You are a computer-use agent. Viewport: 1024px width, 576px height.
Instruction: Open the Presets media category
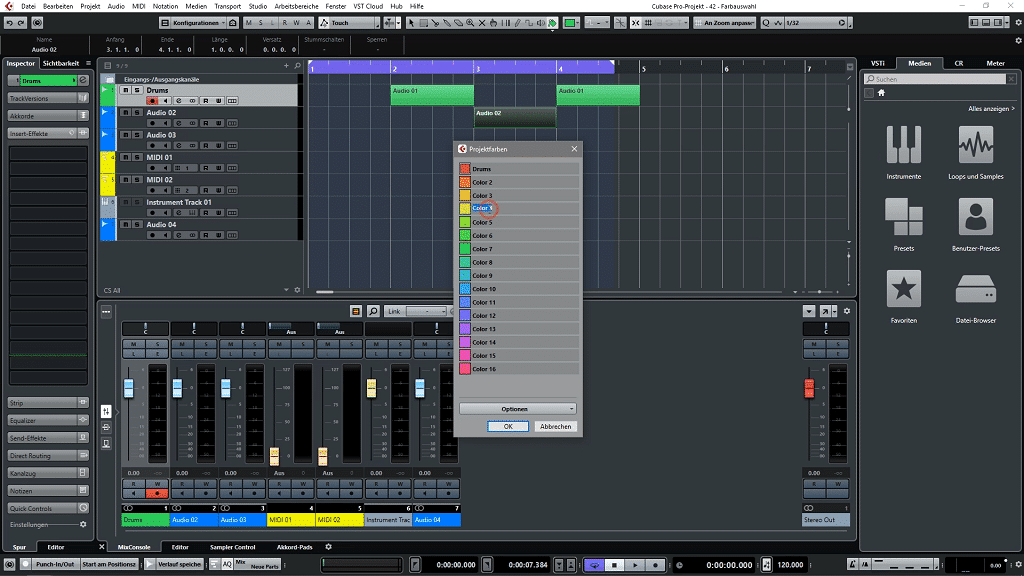tap(904, 224)
